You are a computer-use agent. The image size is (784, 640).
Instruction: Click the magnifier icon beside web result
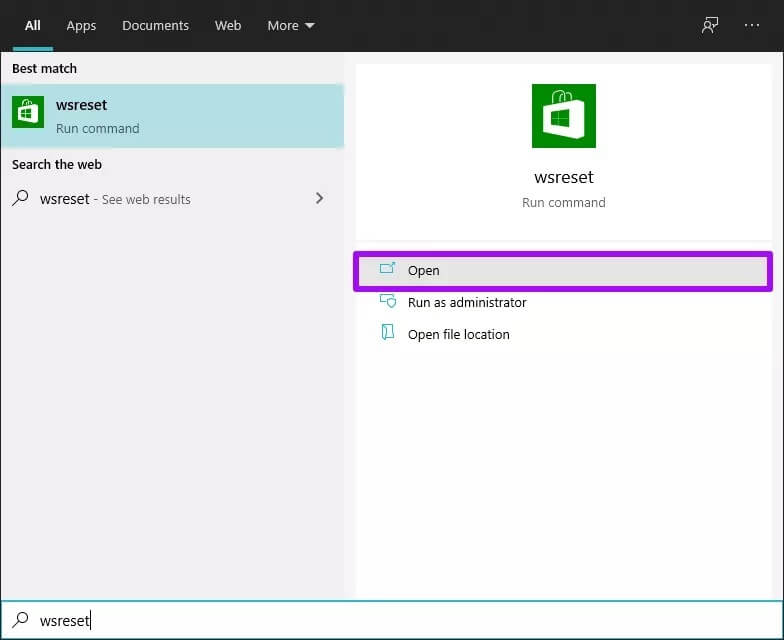(x=20, y=198)
